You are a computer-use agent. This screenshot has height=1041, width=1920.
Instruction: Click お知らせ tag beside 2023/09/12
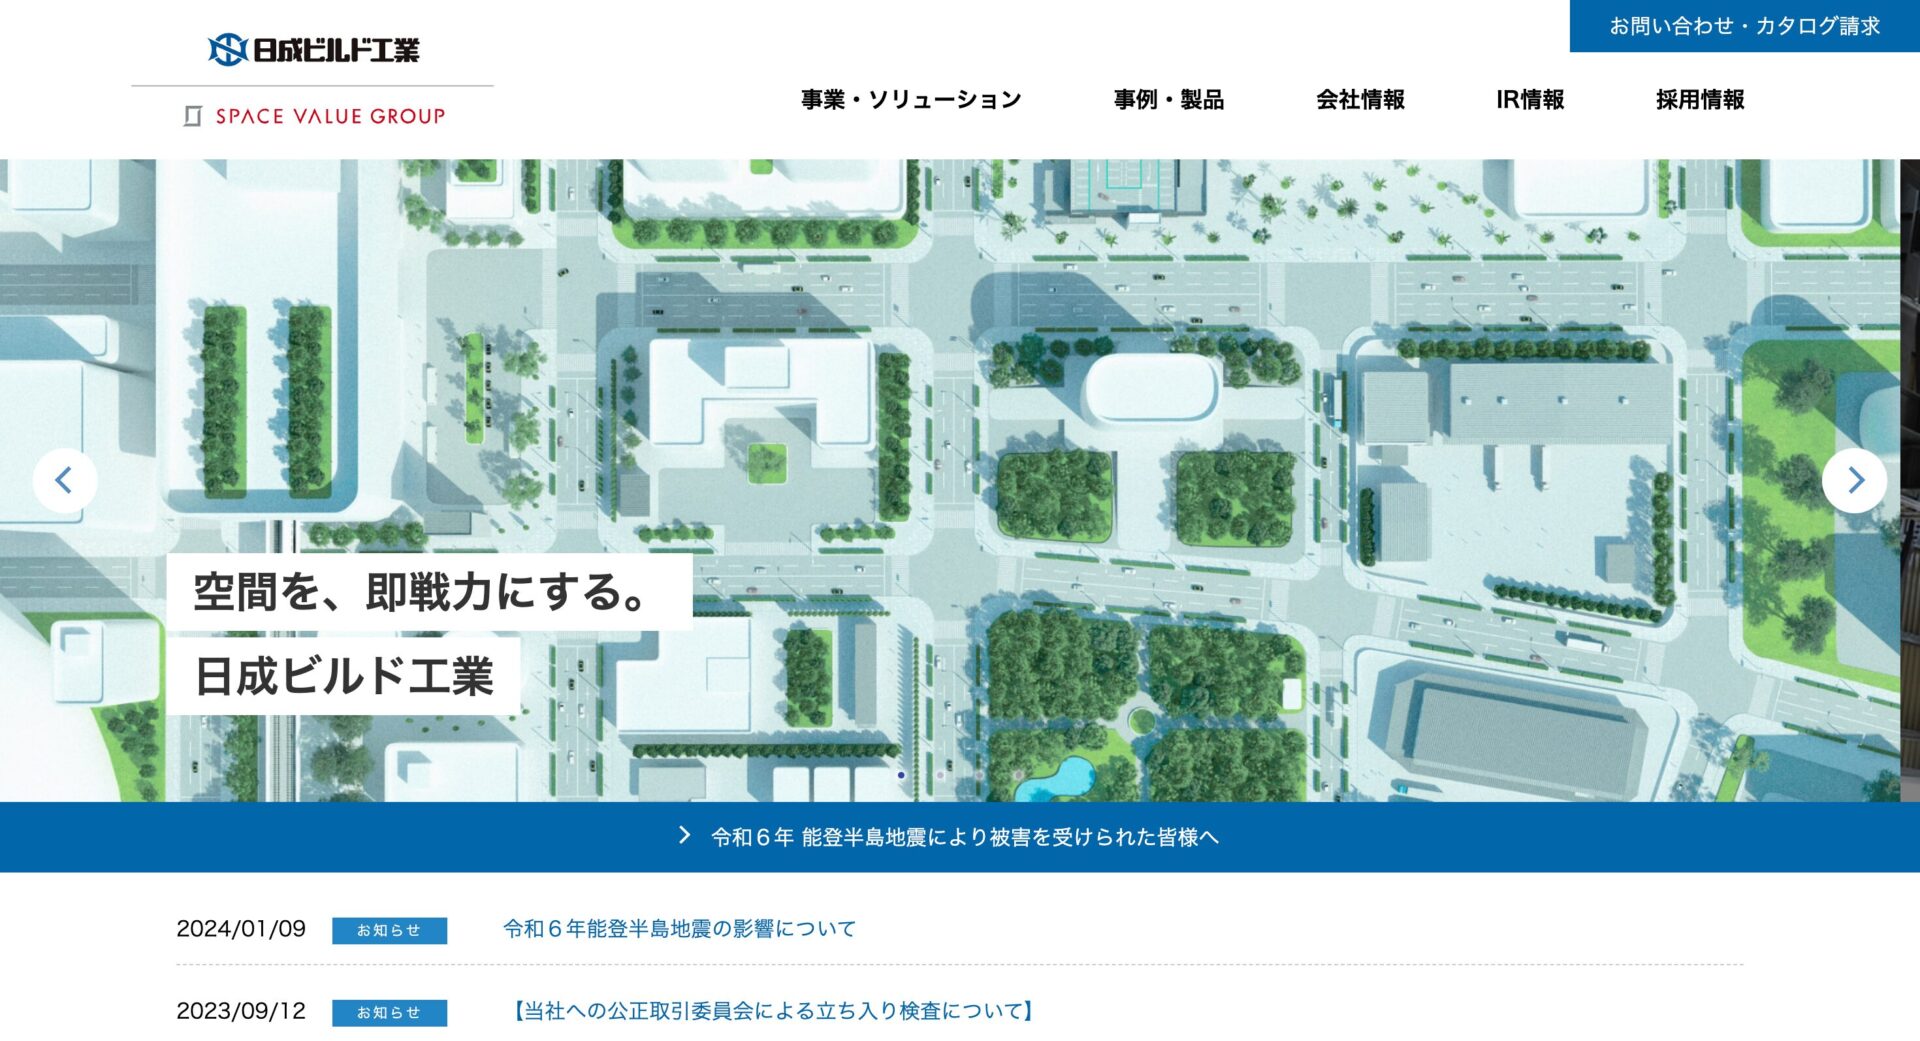click(x=389, y=1012)
